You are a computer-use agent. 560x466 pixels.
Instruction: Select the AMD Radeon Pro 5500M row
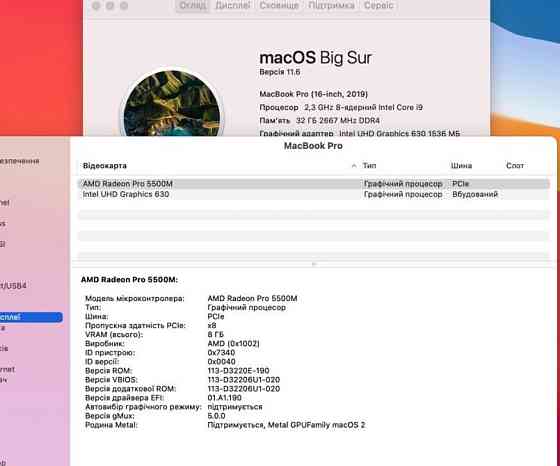click(x=314, y=184)
